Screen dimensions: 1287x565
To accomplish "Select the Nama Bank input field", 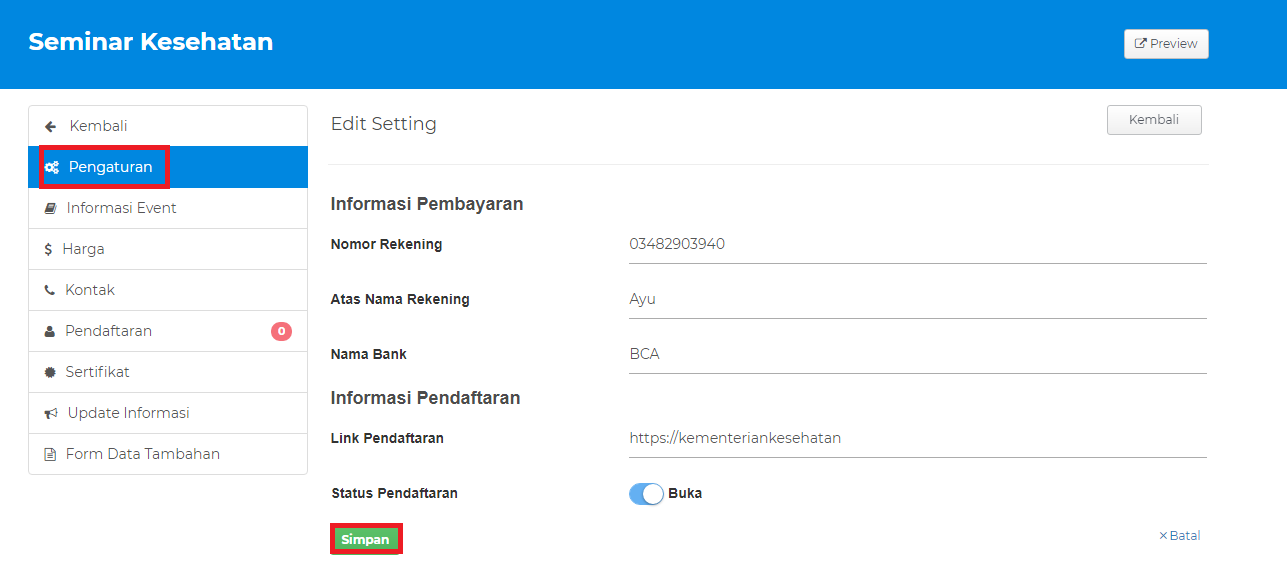I will click(x=917, y=355).
